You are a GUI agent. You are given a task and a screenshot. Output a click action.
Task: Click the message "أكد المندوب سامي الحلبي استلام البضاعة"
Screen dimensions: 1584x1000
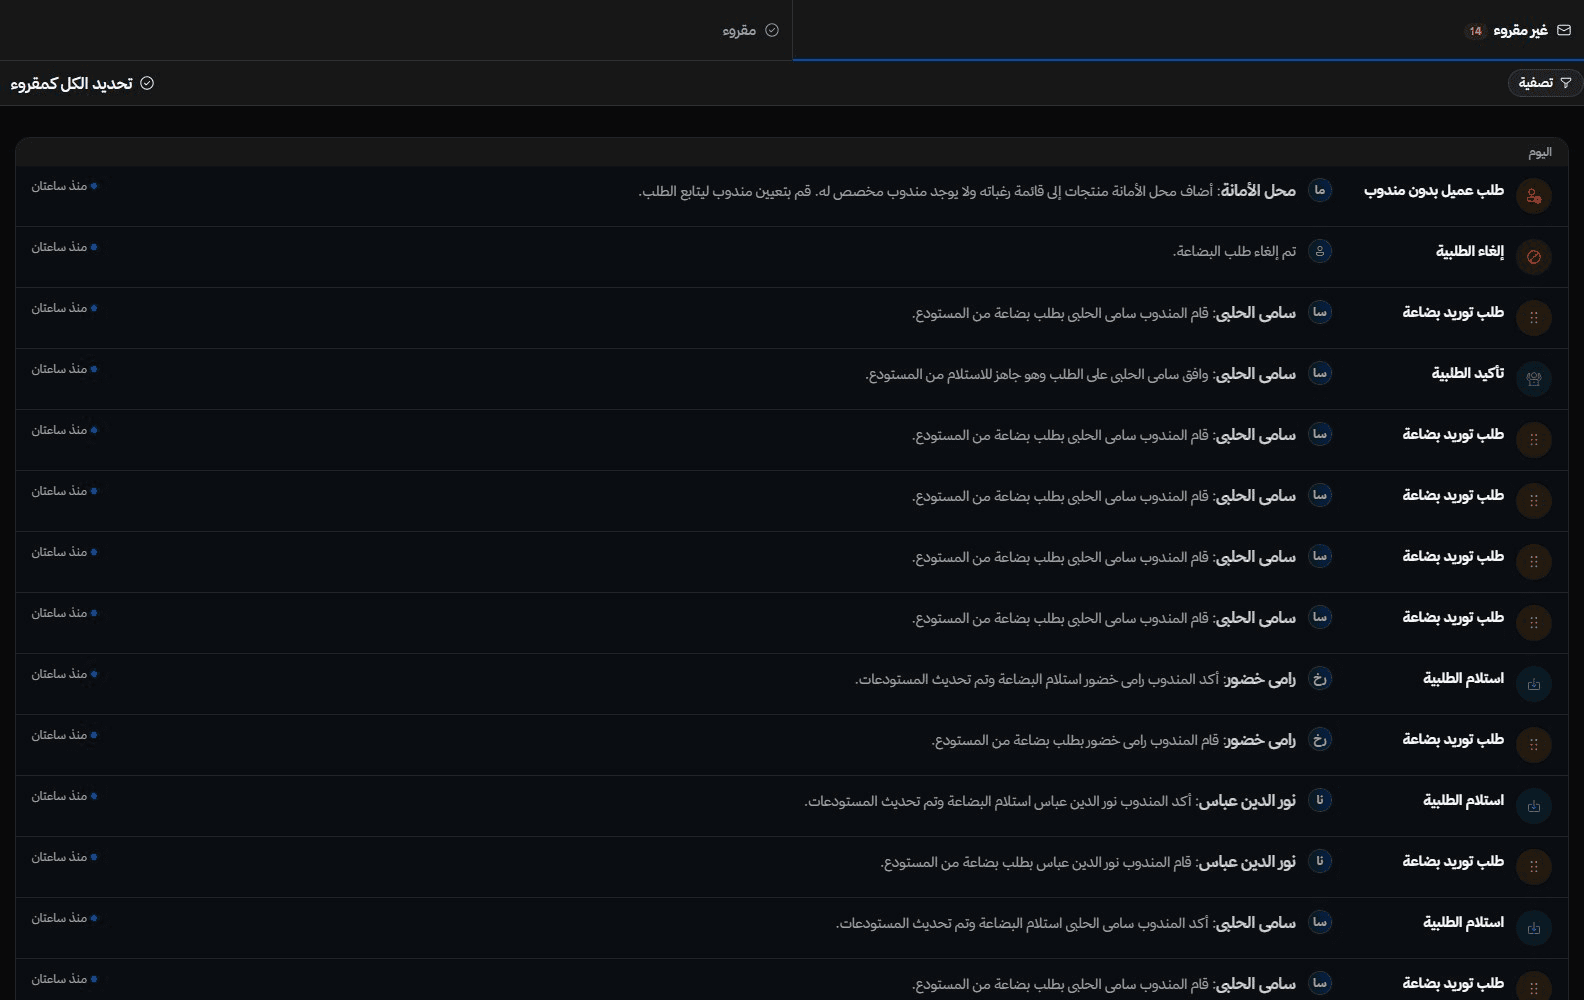(1022, 923)
